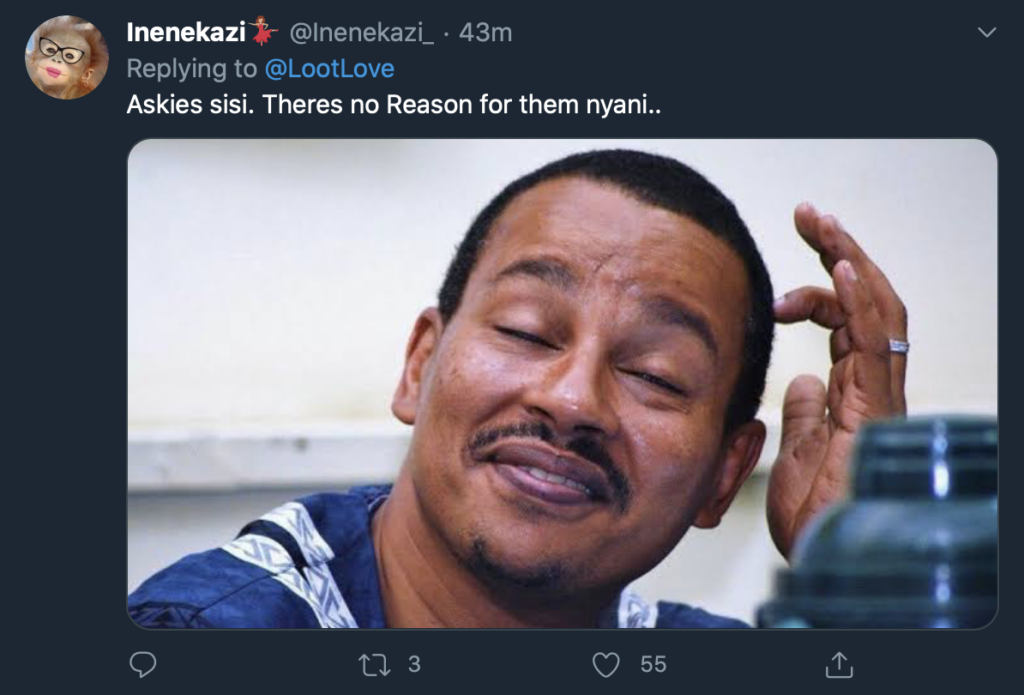This screenshot has height=695, width=1024.
Task: Open the monkey-with-glasses profile avatar
Action: coord(67,57)
